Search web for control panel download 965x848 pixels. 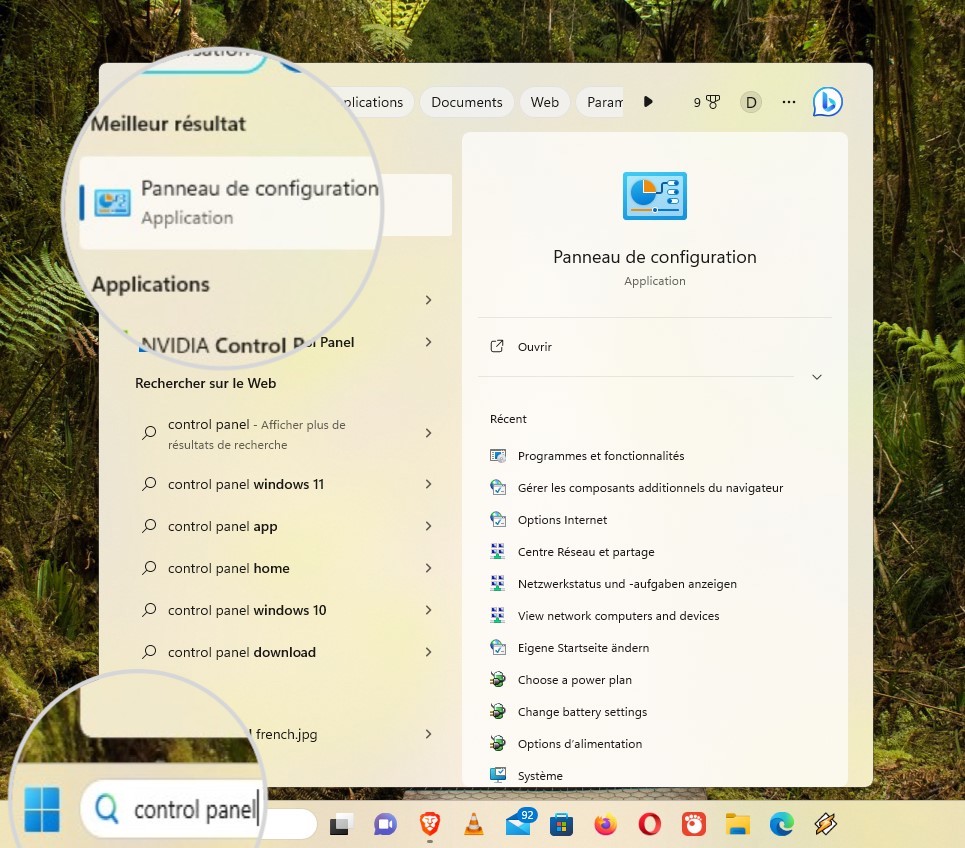click(x=241, y=652)
